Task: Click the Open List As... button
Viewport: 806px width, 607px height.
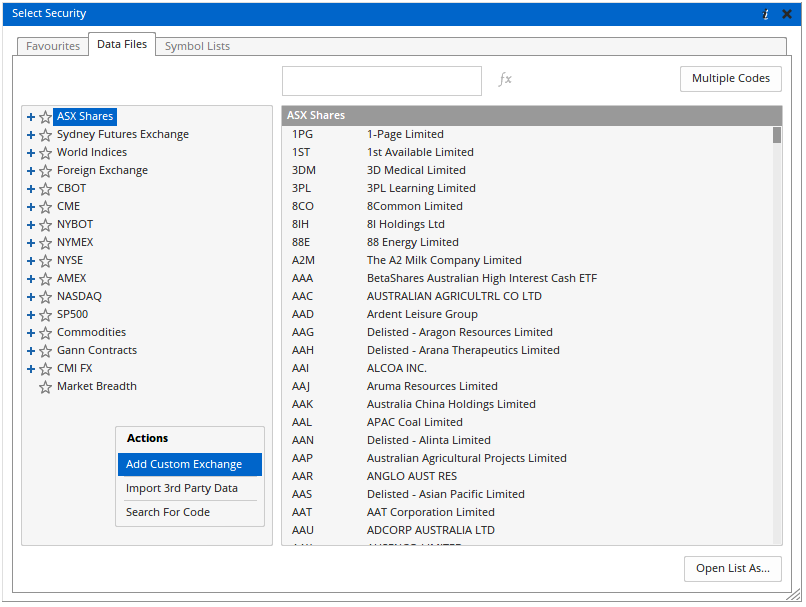Action: coord(732,568)
